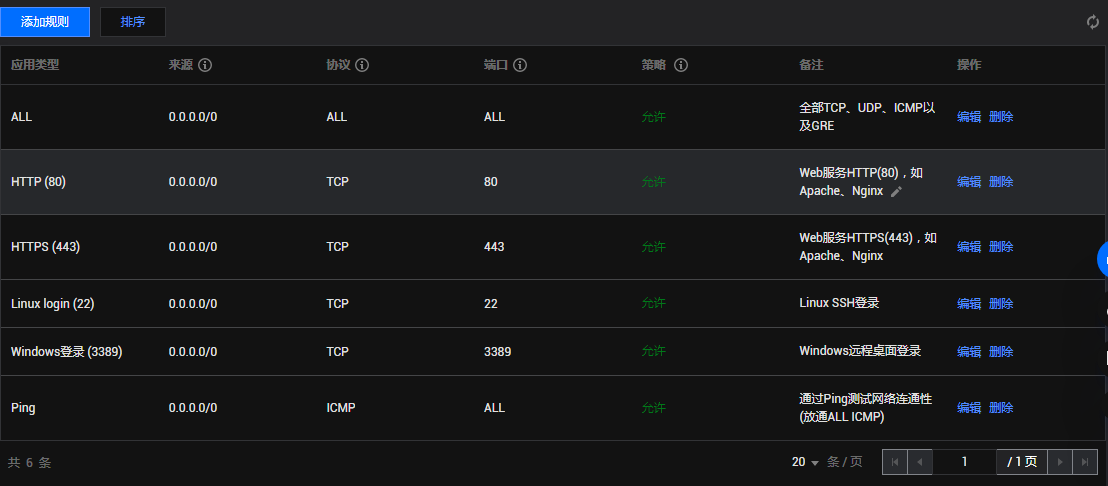Image resolution: width=1108 pixels, height=486 pixels.
Task: Click info icon next to 协议 header
Action: [x=362, y=65]
